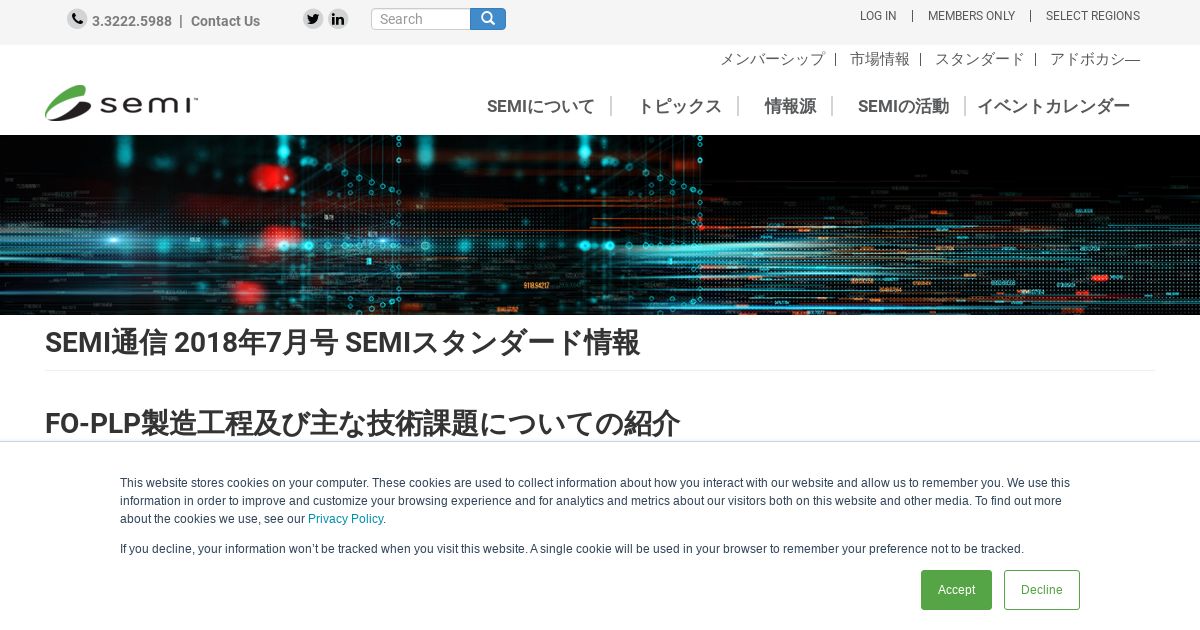Open the 情報源 main menu
Viewport: 1200px width, 630px height.
[790, 106]
